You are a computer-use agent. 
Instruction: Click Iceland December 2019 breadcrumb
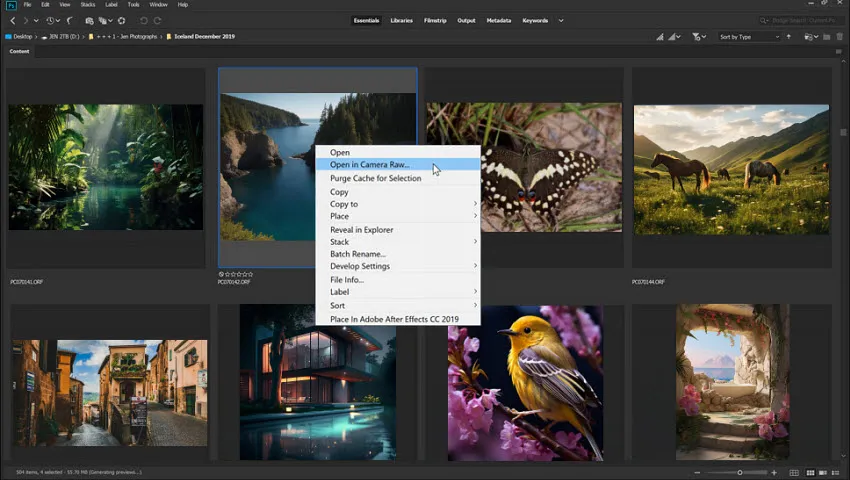coord(206,37)
